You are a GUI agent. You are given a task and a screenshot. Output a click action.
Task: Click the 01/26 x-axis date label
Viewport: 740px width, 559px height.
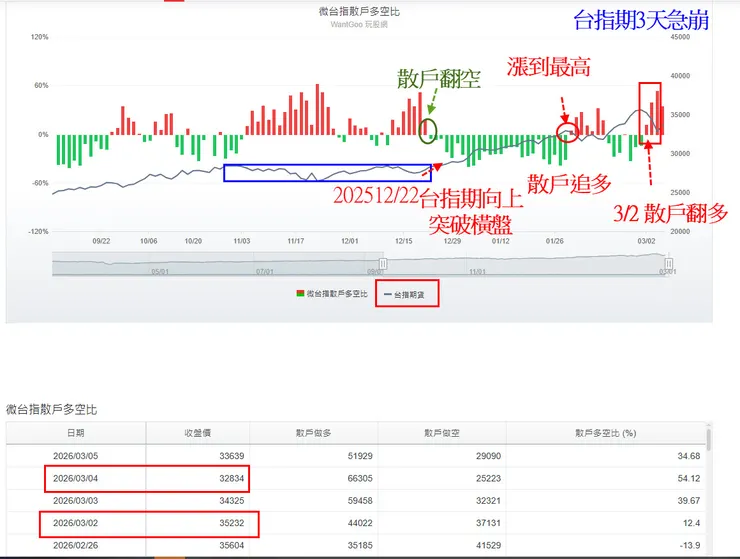(555, 241)
